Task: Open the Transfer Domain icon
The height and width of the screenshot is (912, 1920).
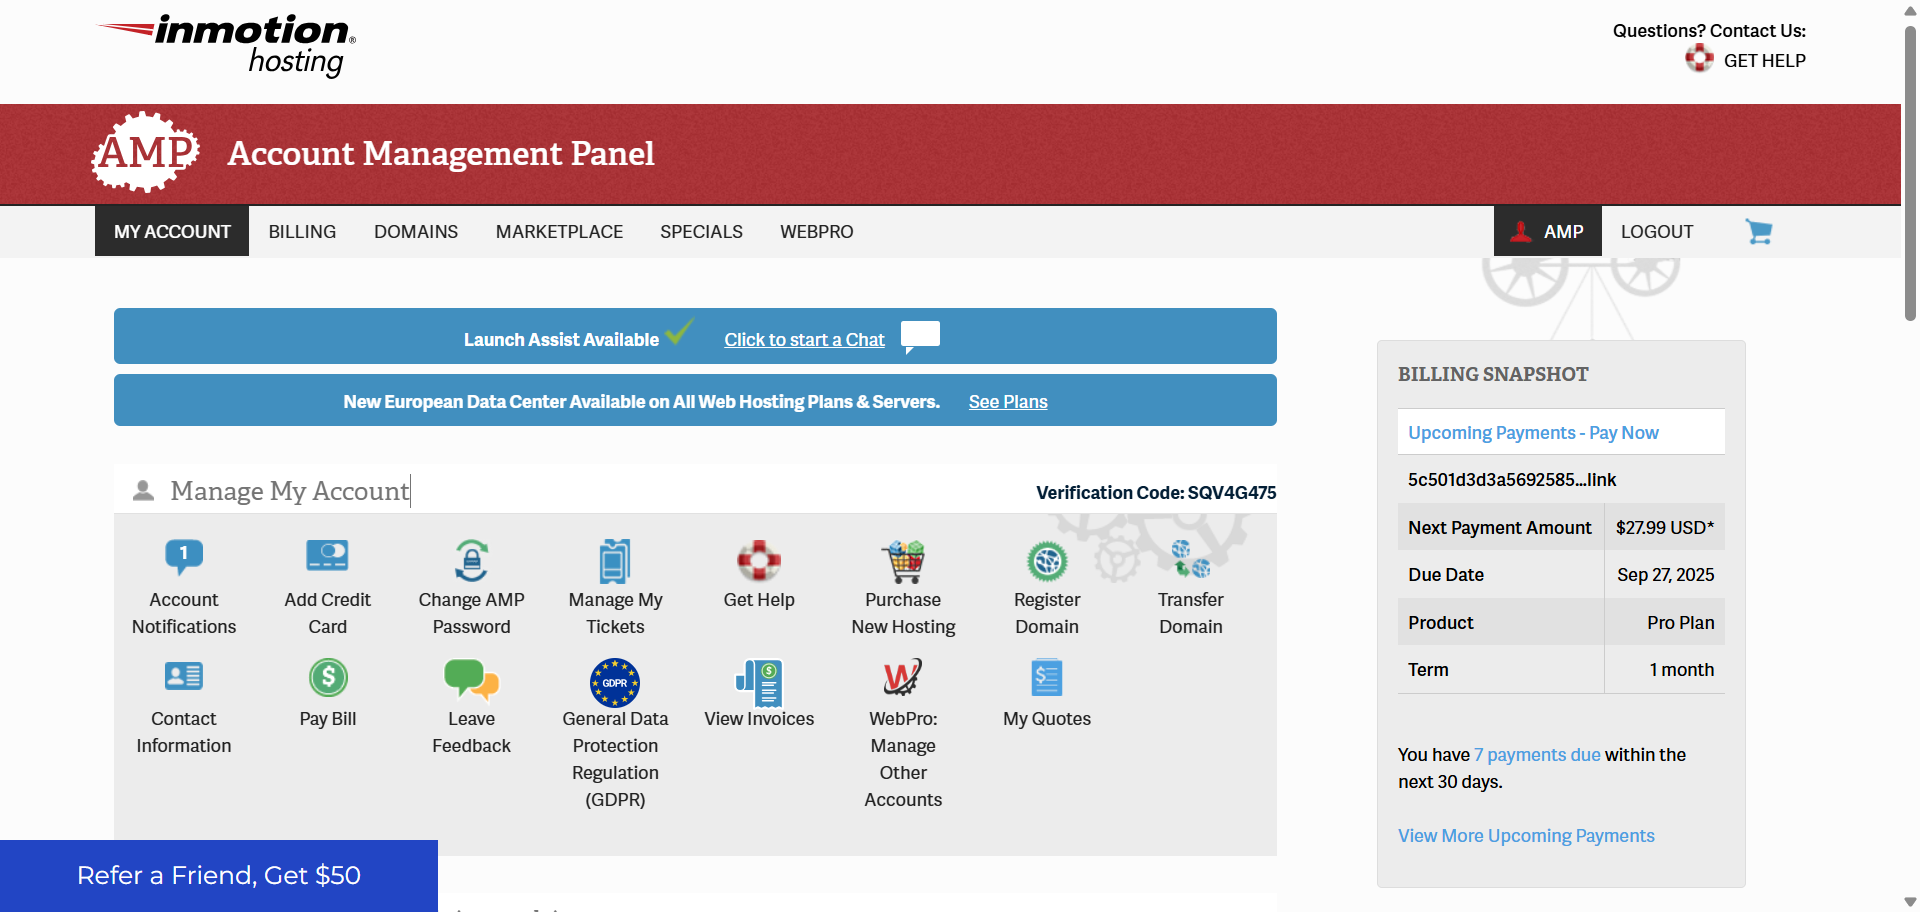Action: tap(1191, 559)
